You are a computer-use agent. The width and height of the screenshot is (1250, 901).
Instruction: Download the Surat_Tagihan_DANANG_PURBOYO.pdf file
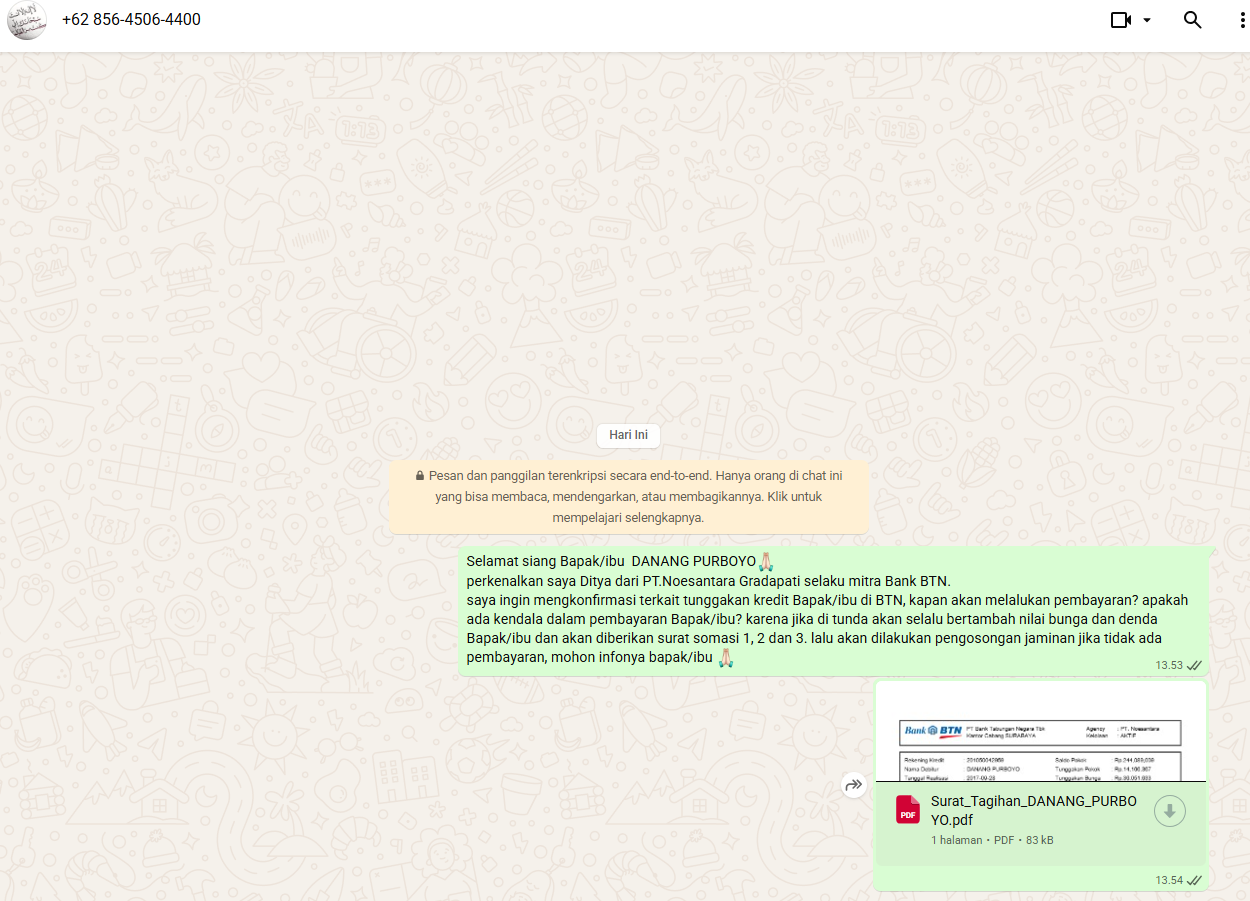pyautogui.click(x=1169, y=811)
